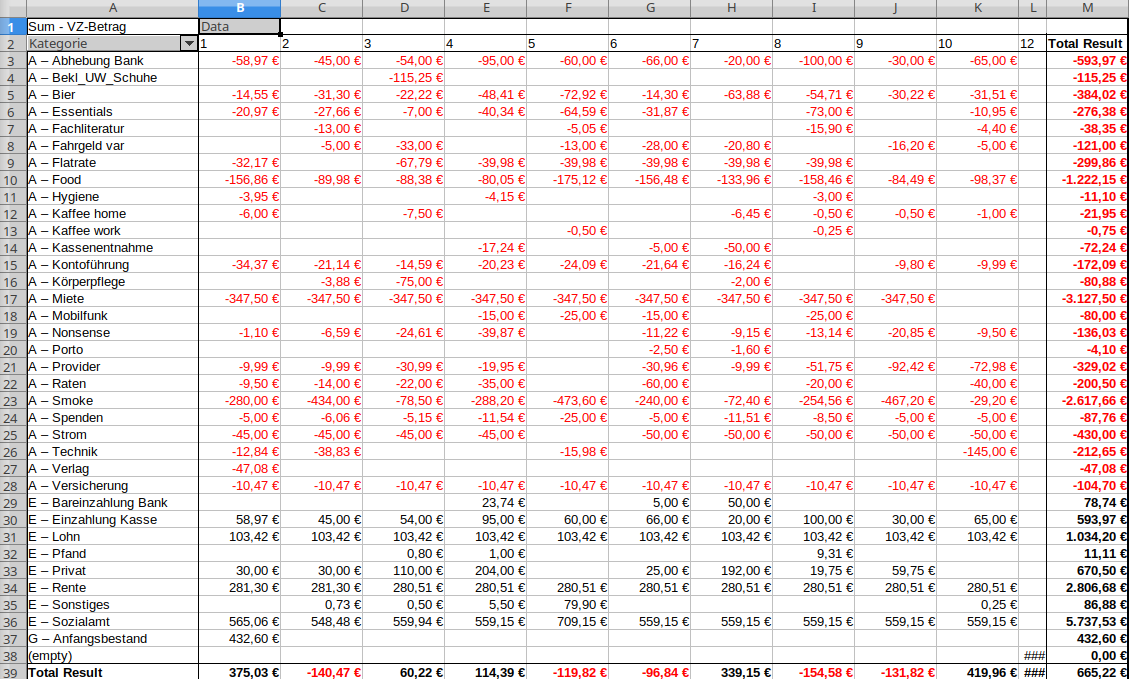Click the Kategorie pivot field button label
Image resolution: width=1129 pixels, height=679 pixels.
[x=100, y=44]
